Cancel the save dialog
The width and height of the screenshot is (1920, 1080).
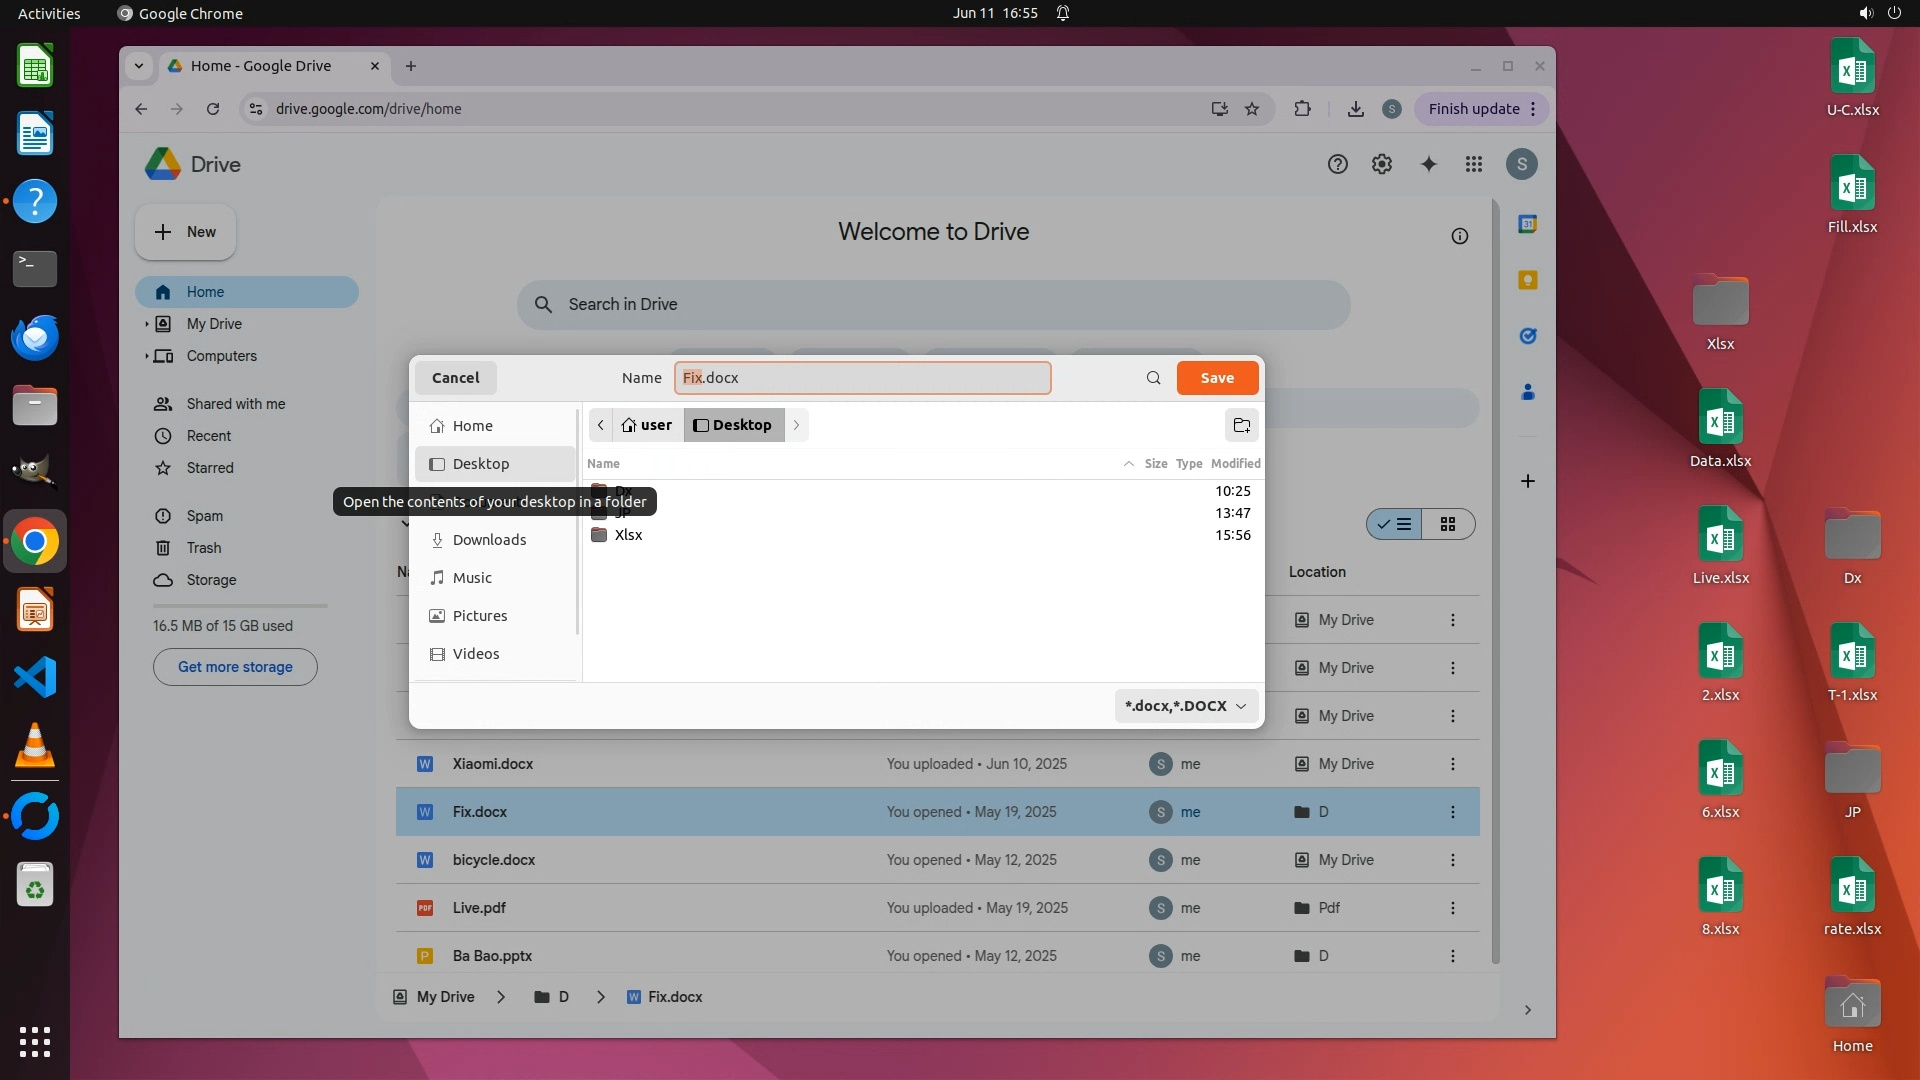[x=455, y=378]
